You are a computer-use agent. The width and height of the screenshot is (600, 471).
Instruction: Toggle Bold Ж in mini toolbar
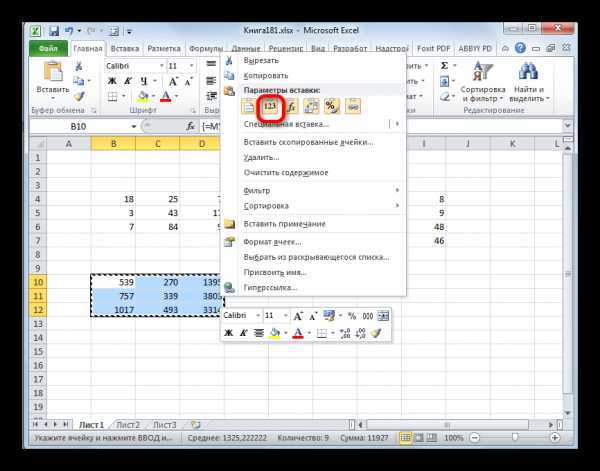point(228,333)
